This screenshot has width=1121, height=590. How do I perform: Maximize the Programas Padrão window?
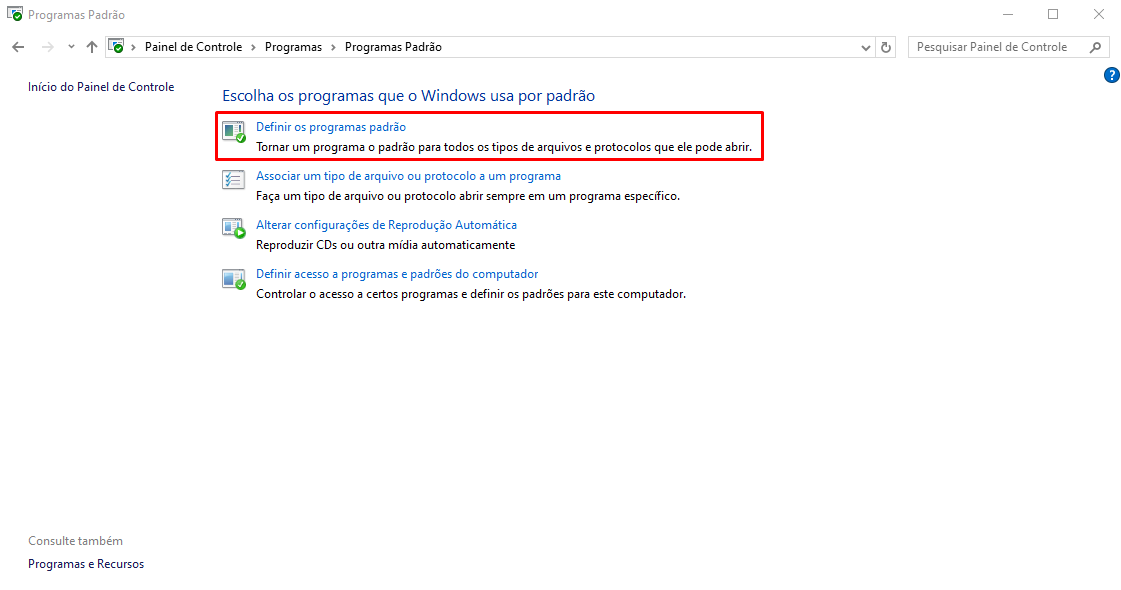[x=1053, y=14]
